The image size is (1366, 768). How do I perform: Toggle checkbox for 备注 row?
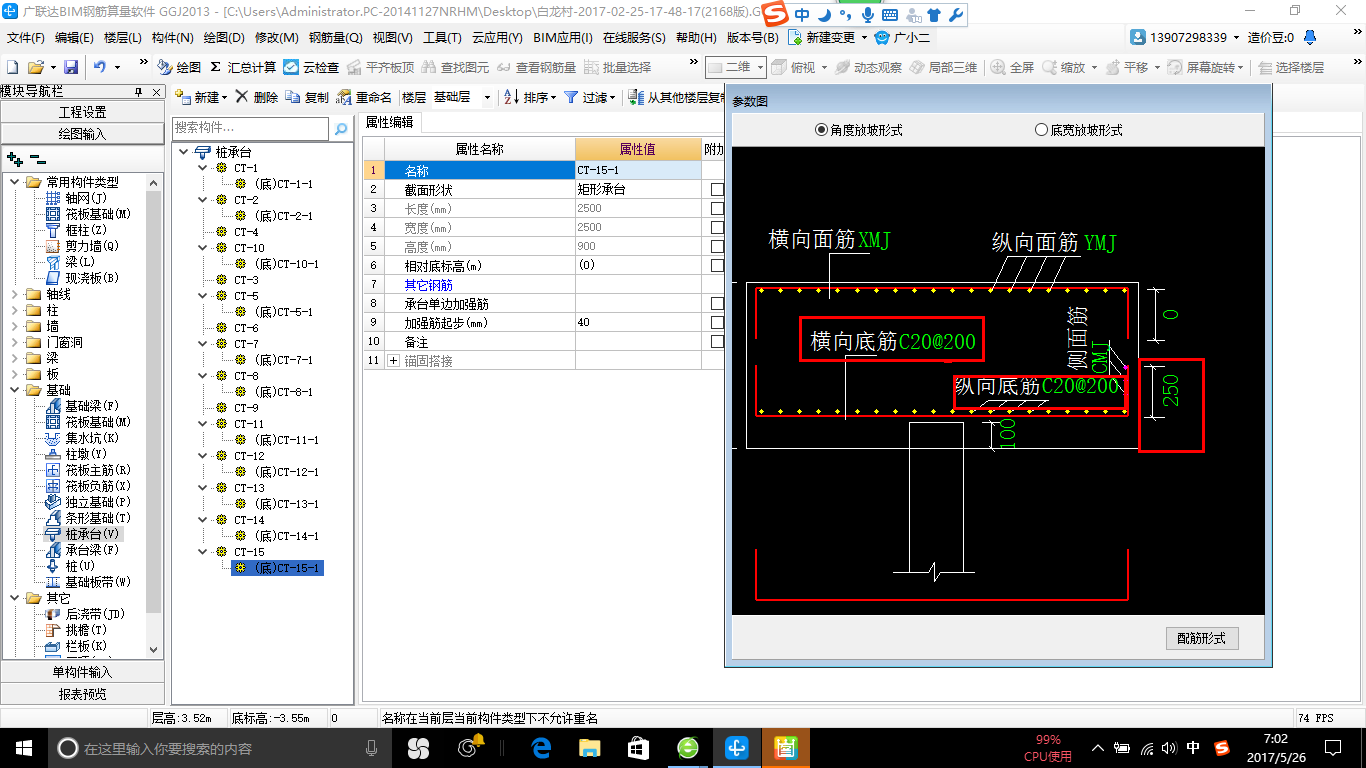(x=717, y=341)
